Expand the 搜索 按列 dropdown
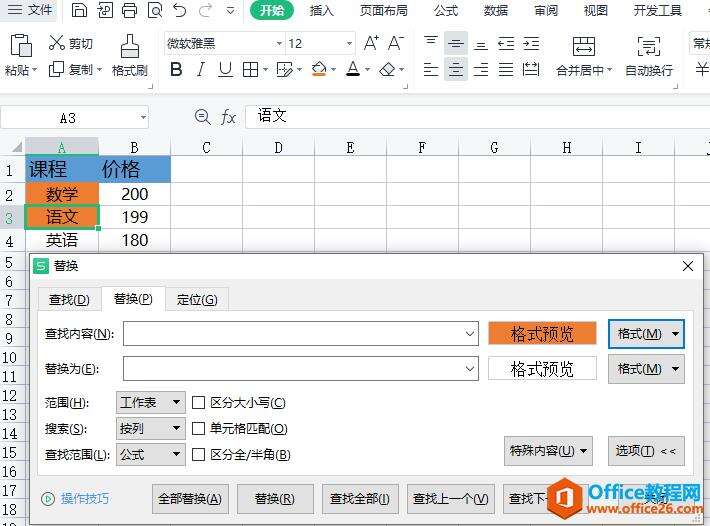 [x=151, y=428]
